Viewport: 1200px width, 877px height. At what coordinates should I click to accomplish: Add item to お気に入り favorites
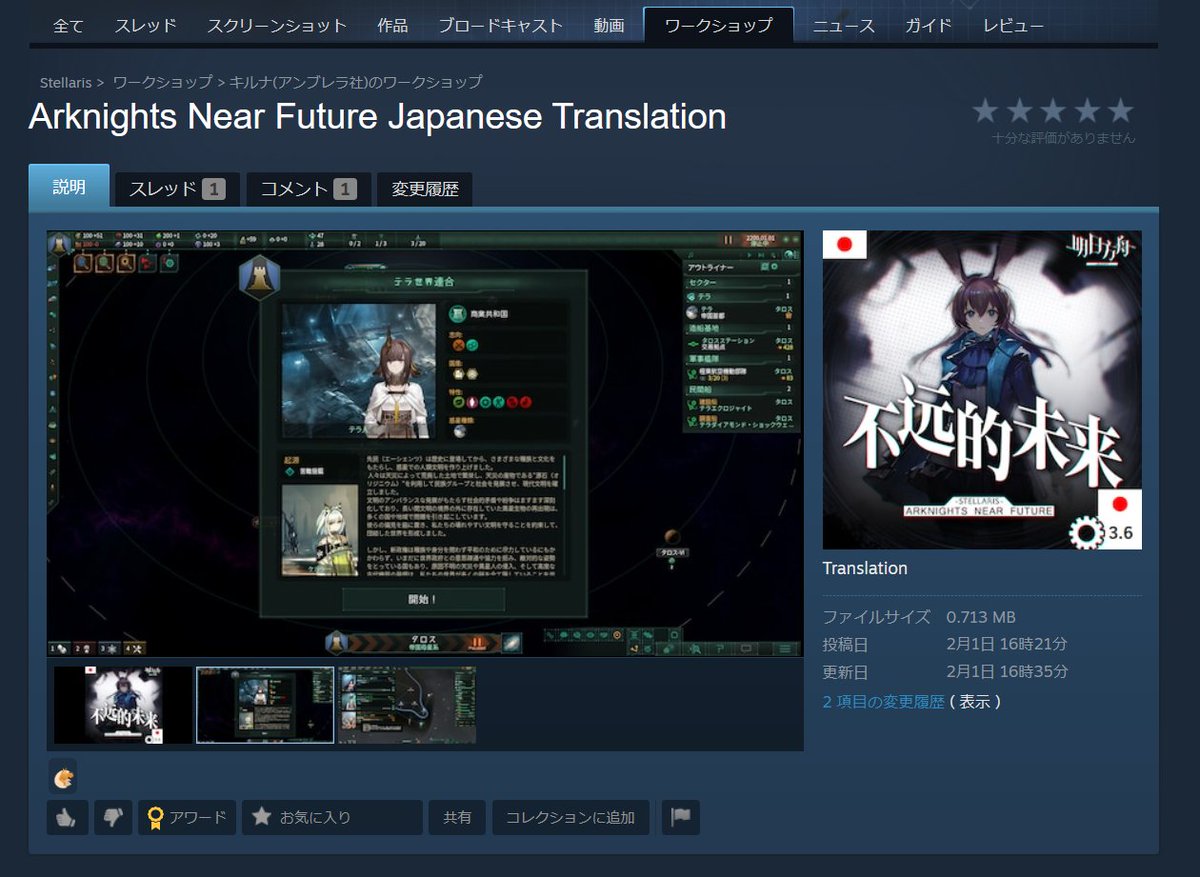332,817
